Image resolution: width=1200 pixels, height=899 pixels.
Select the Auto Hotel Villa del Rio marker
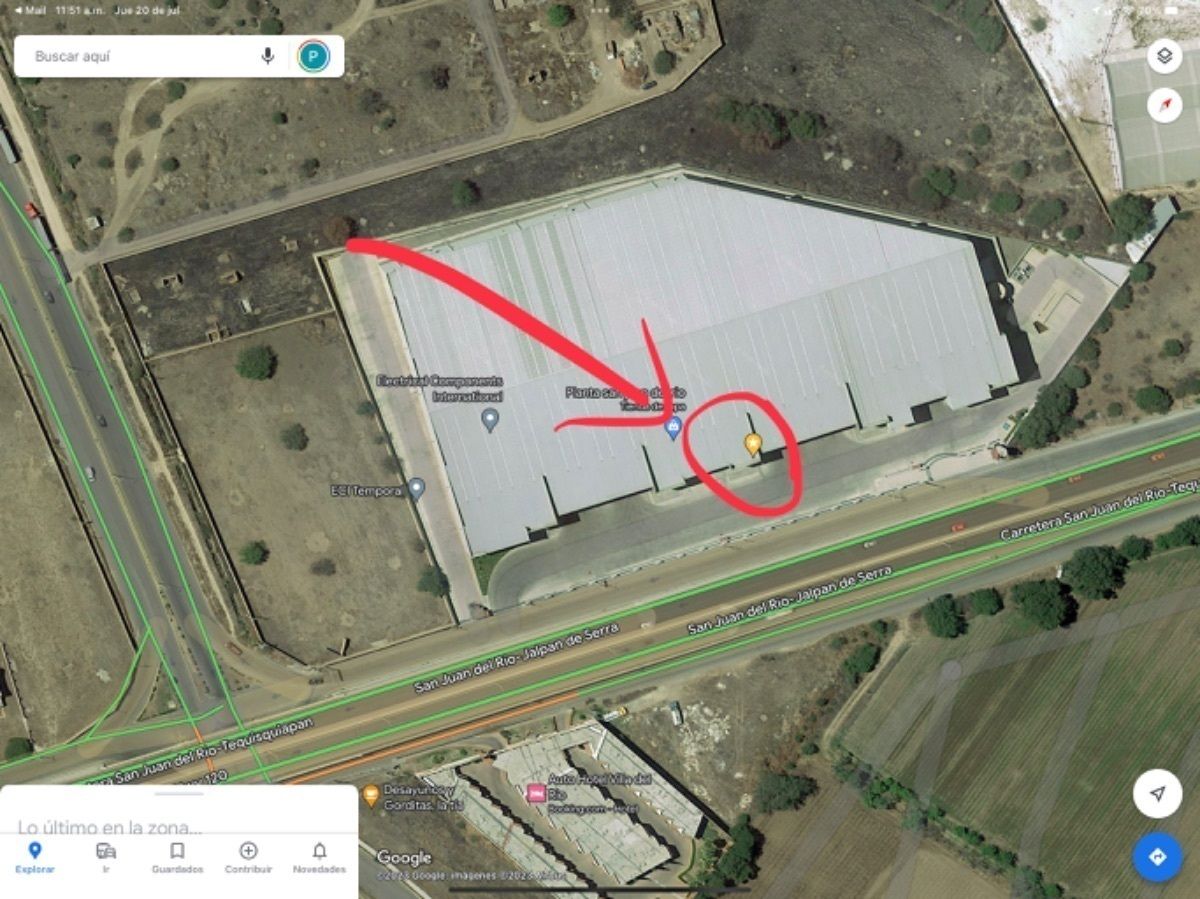(536, 793)
